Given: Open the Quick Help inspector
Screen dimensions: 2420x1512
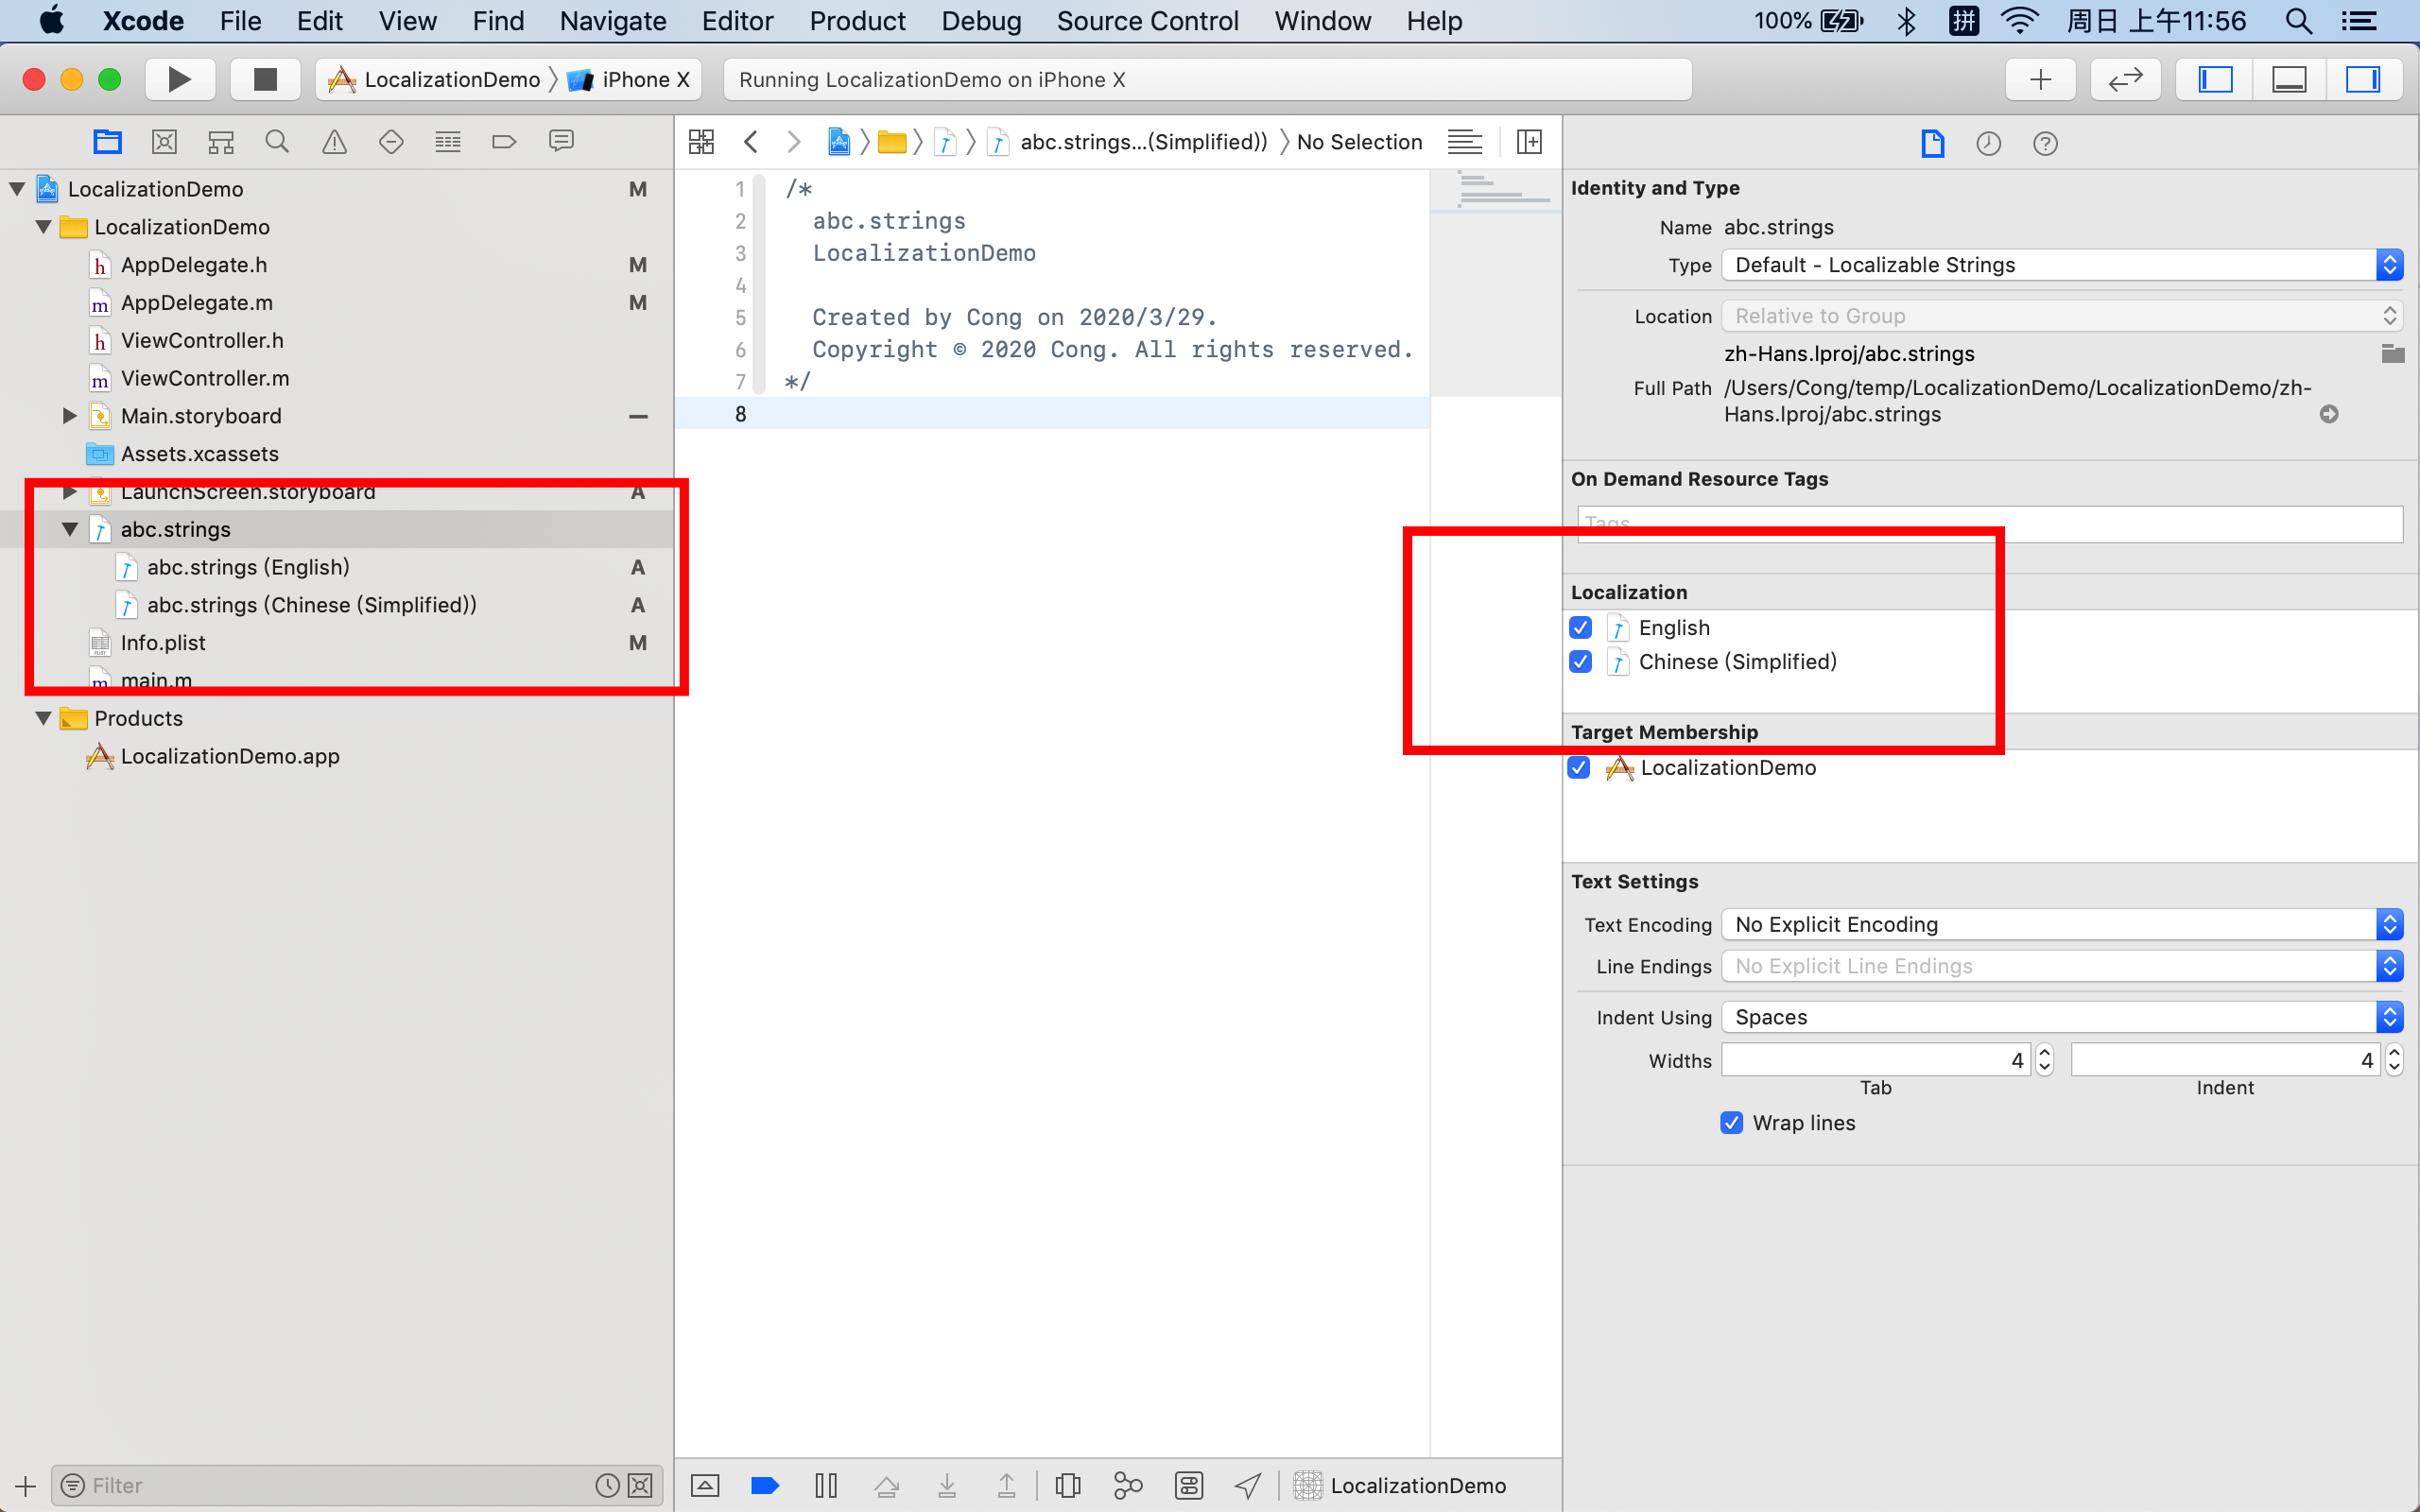Looking at the screenshot, I should (2045, 143).
